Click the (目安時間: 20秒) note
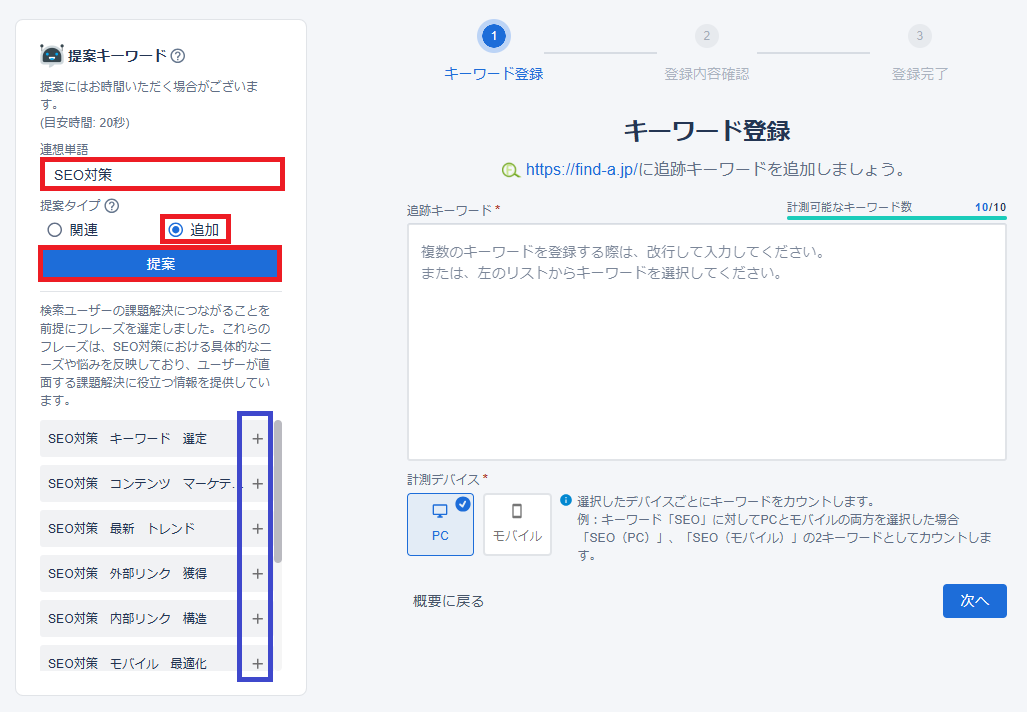1027x712 pixels. (x=84, y=122)
